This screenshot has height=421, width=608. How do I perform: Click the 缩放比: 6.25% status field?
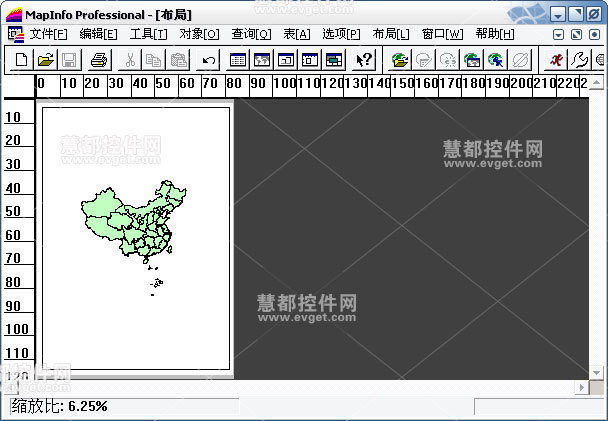[x=124, y=406]
